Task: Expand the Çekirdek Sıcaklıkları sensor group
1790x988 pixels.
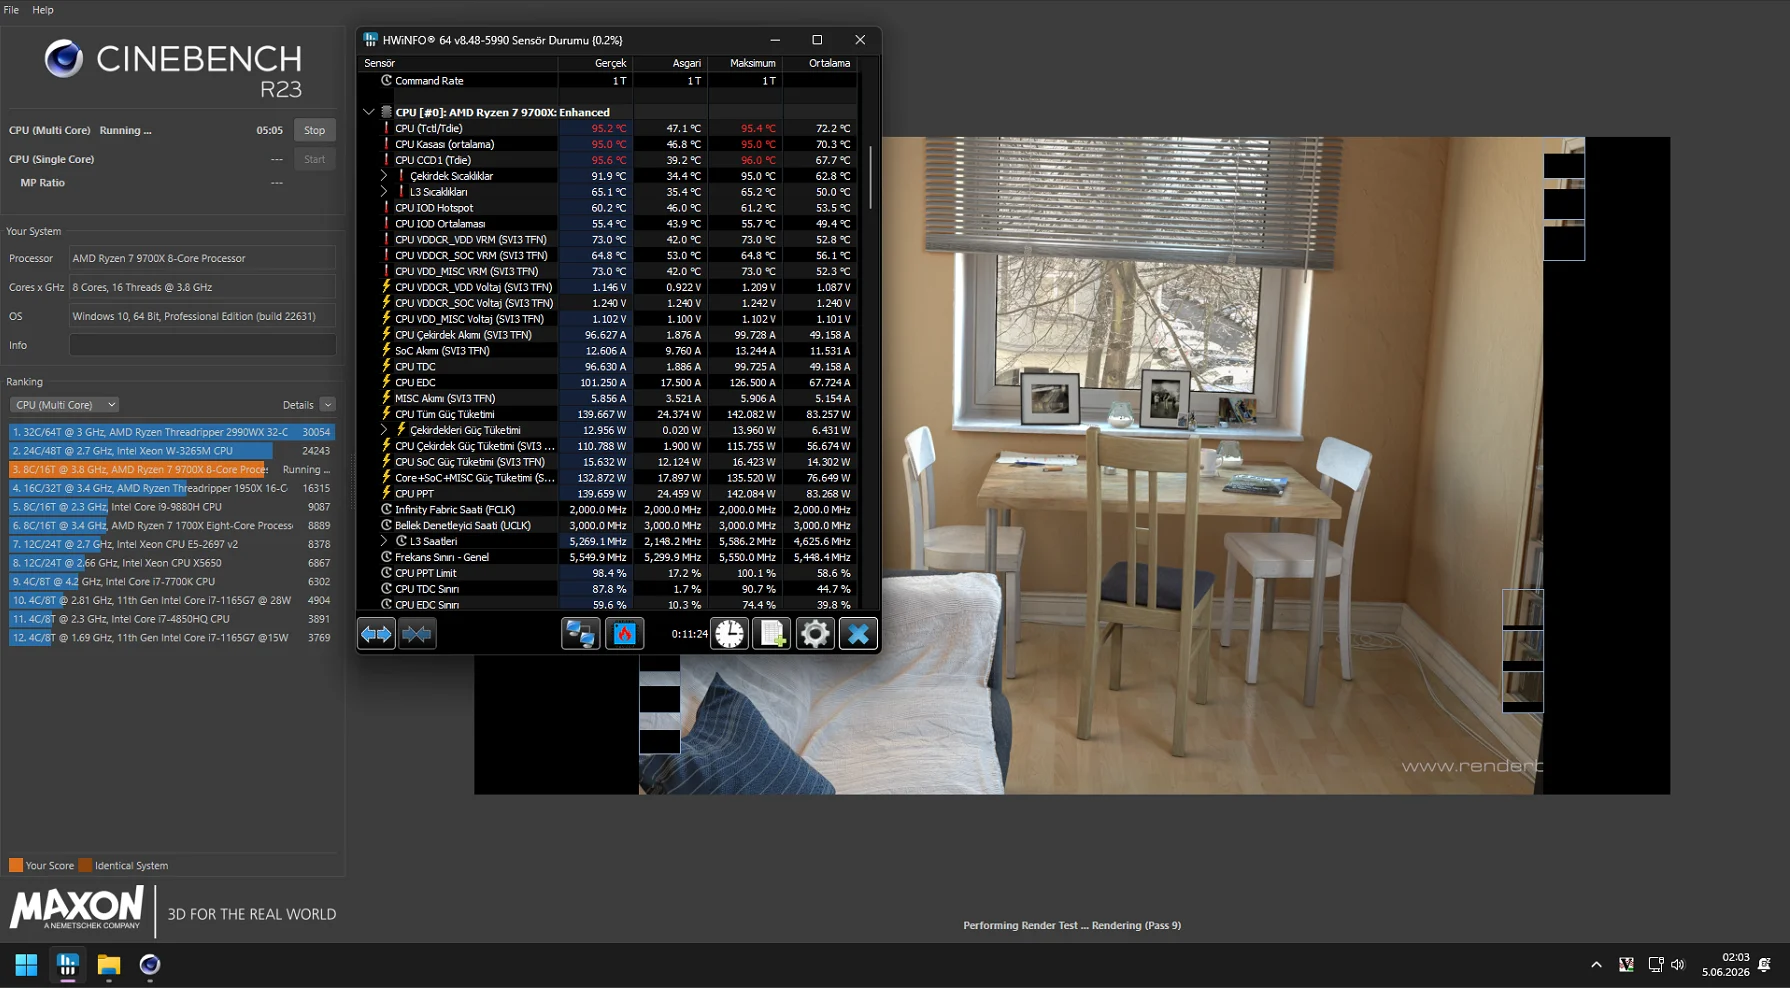Action: [384, 176]
